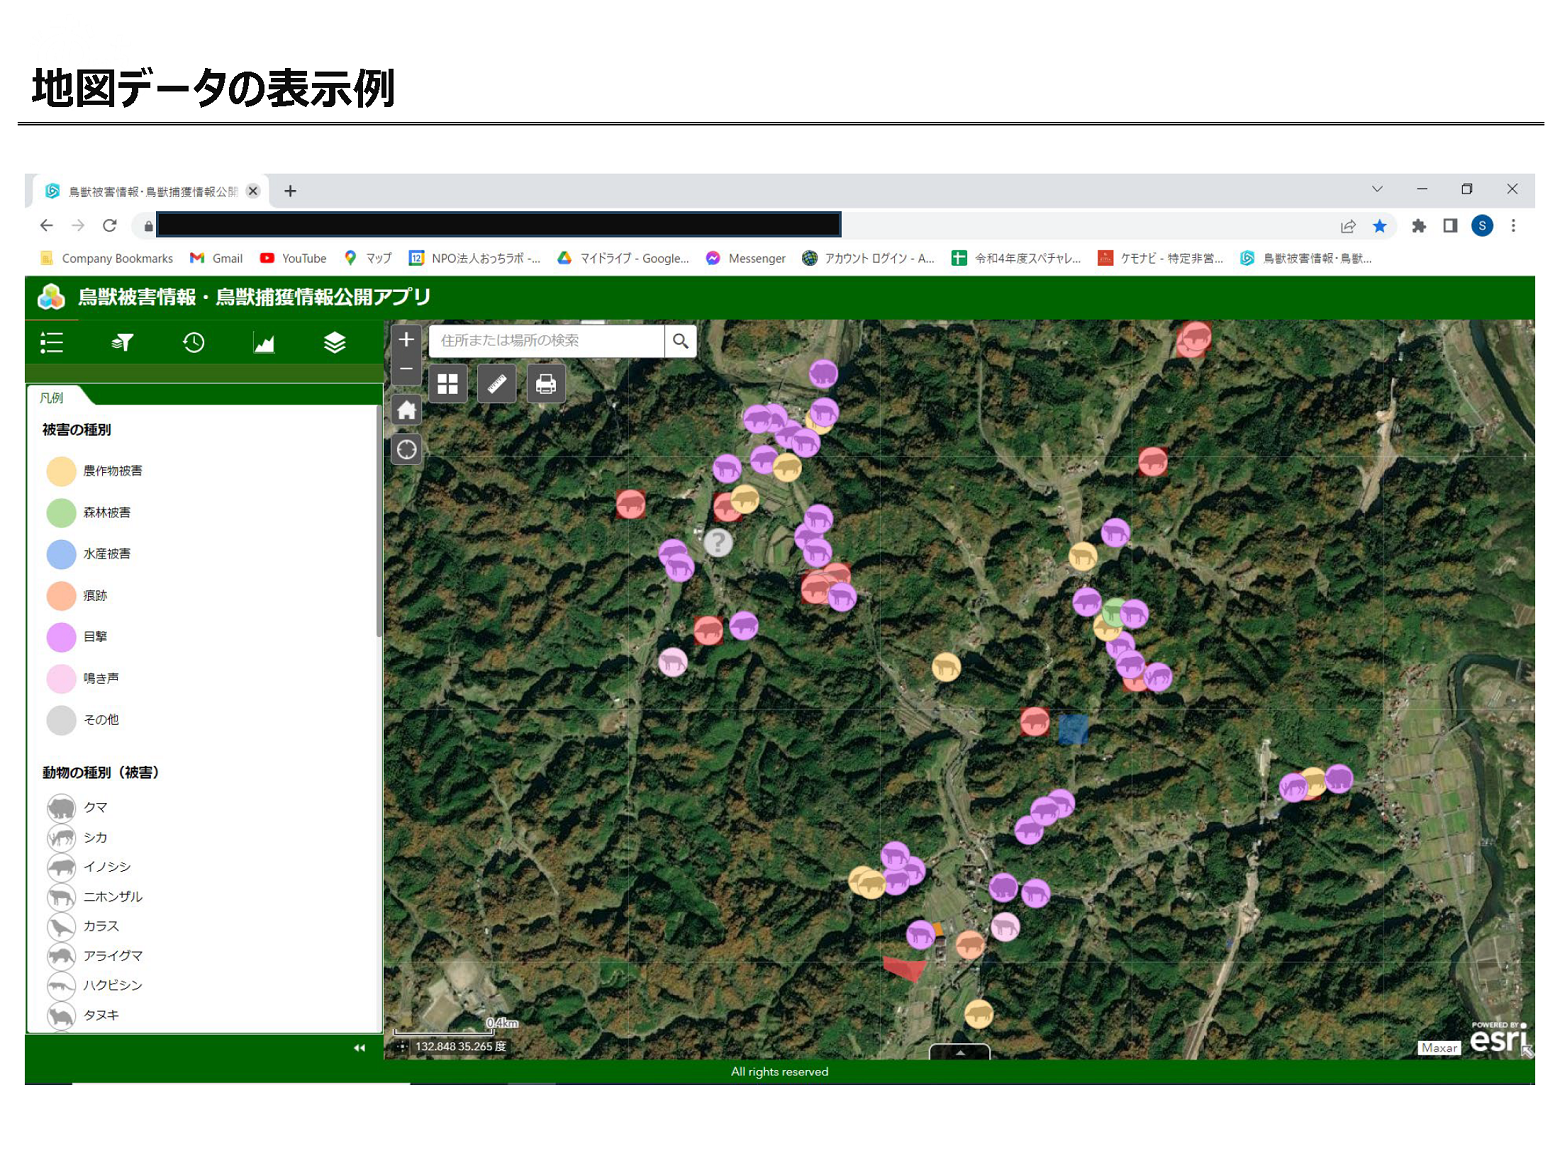The width and height of the screenshot is (1560, 1175).
Task: Open the legend list widget icon
Action: tap(52, 343)
